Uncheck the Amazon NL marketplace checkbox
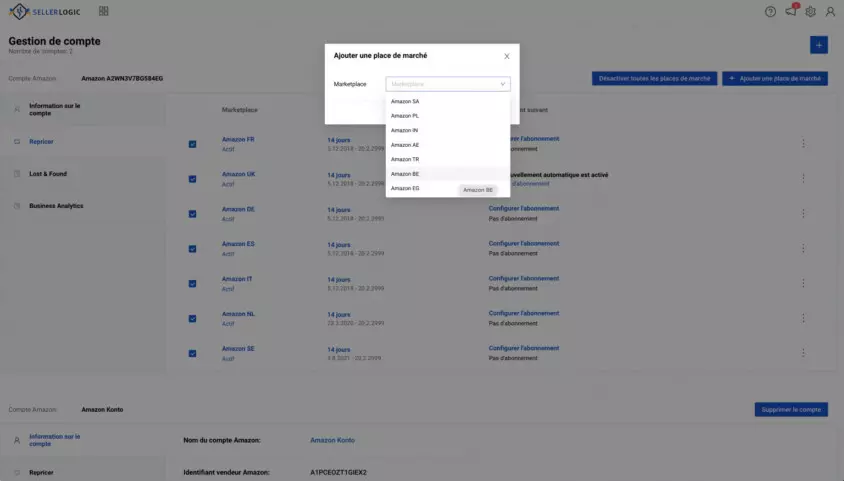The image size is (844, 481). 192,319
